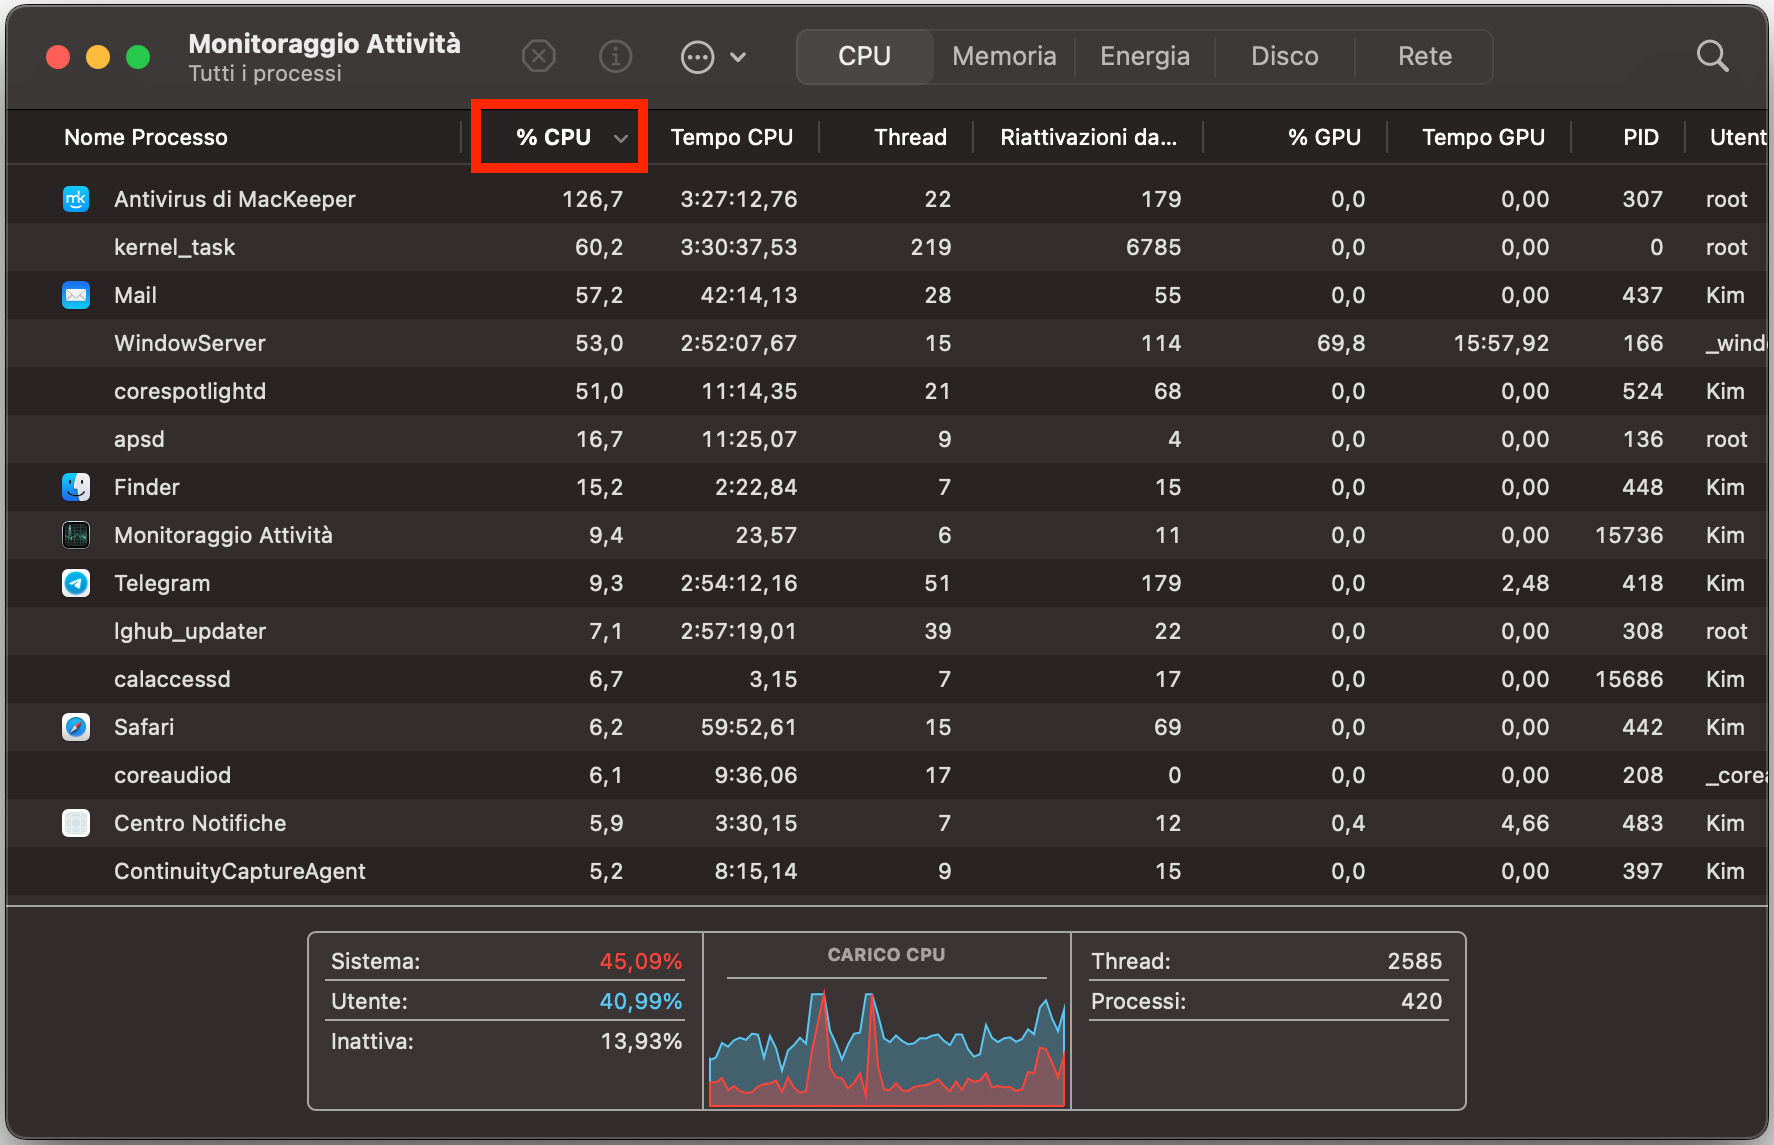Switch to the CPU tab
Image resolution: width=1774 pixels, height=1145 pixels.
coord(865,56)
